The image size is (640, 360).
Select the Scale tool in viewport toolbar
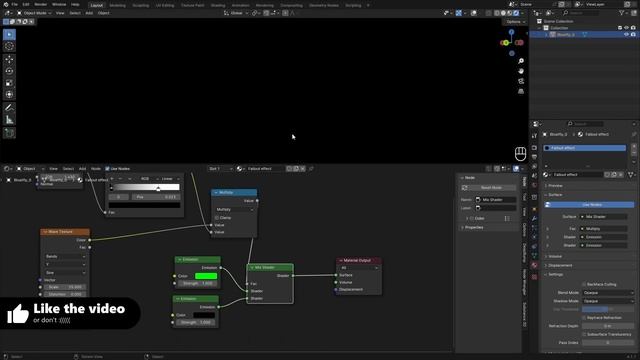tap(9, 83)
